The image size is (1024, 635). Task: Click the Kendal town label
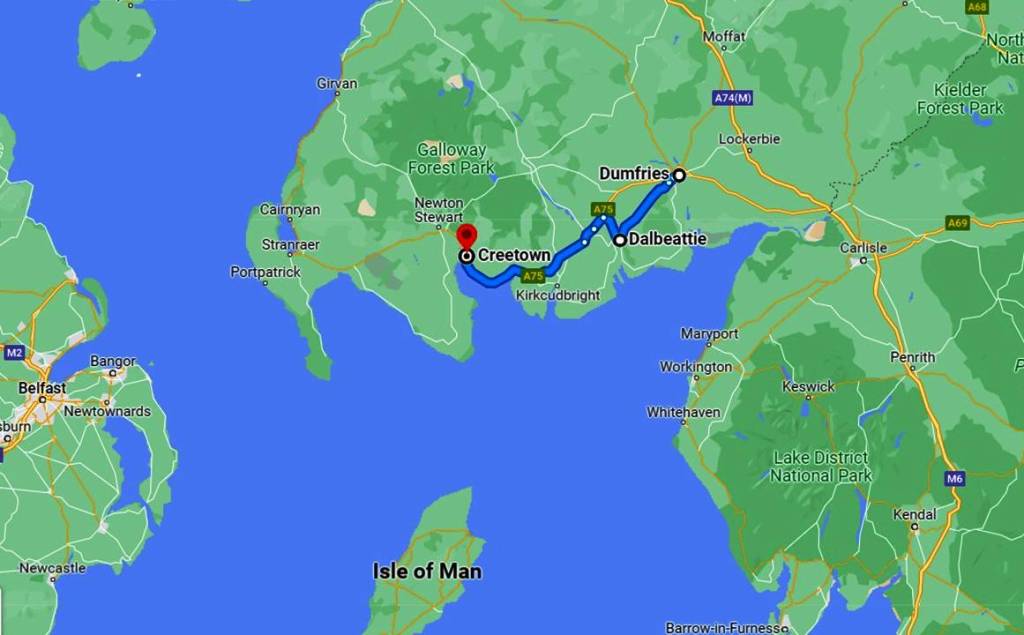pos(914,514)
